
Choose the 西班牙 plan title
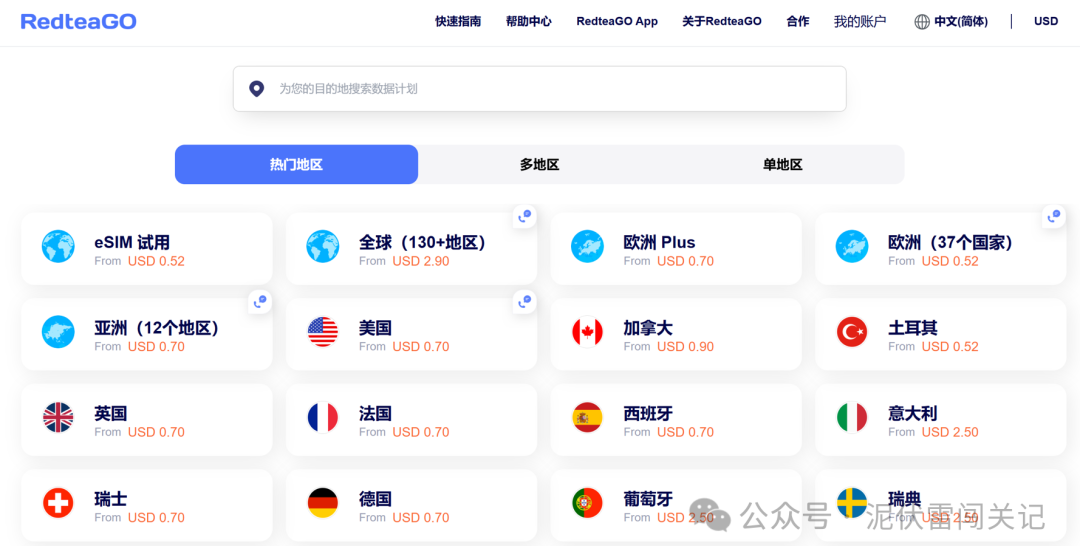coord(648,413)
